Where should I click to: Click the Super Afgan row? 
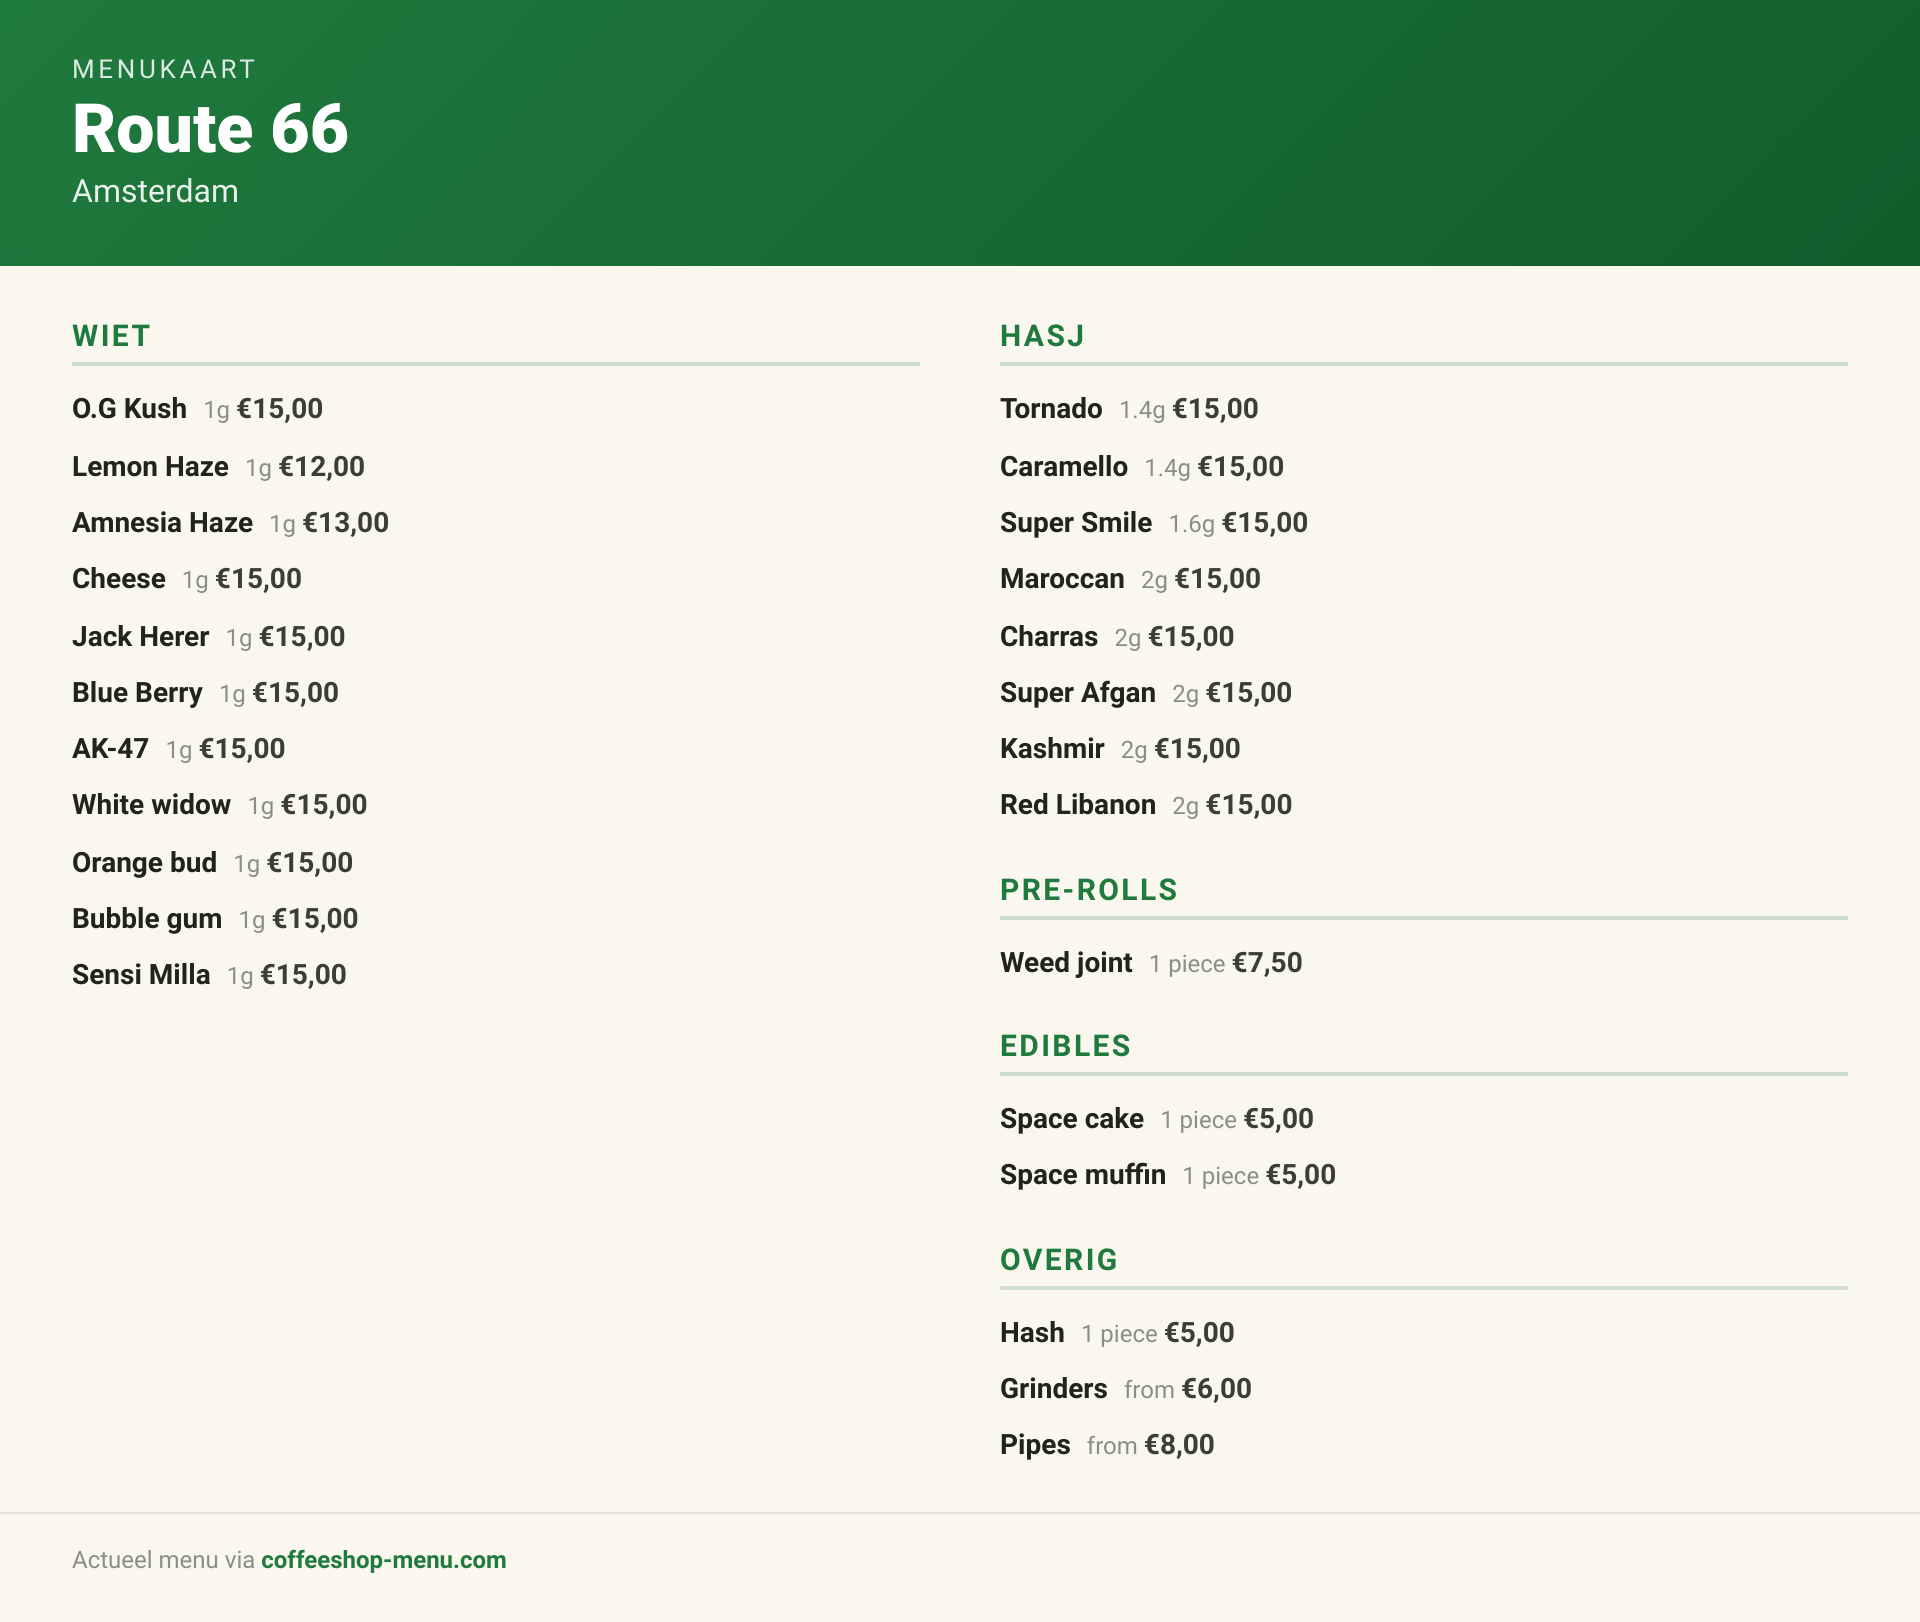click(1146, 693)
